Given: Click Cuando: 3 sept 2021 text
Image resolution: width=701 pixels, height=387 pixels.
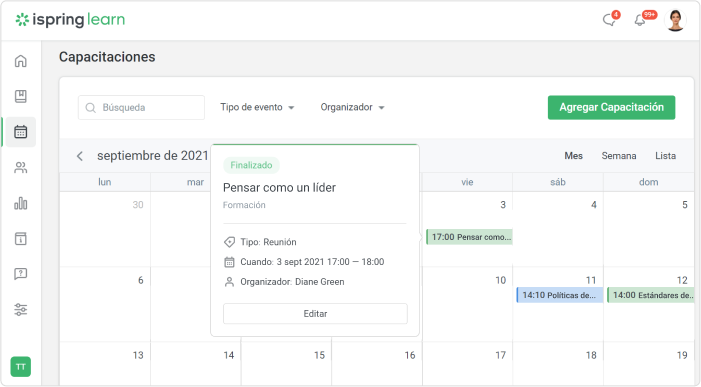Looking at the screenshot, I should point(312,262).
